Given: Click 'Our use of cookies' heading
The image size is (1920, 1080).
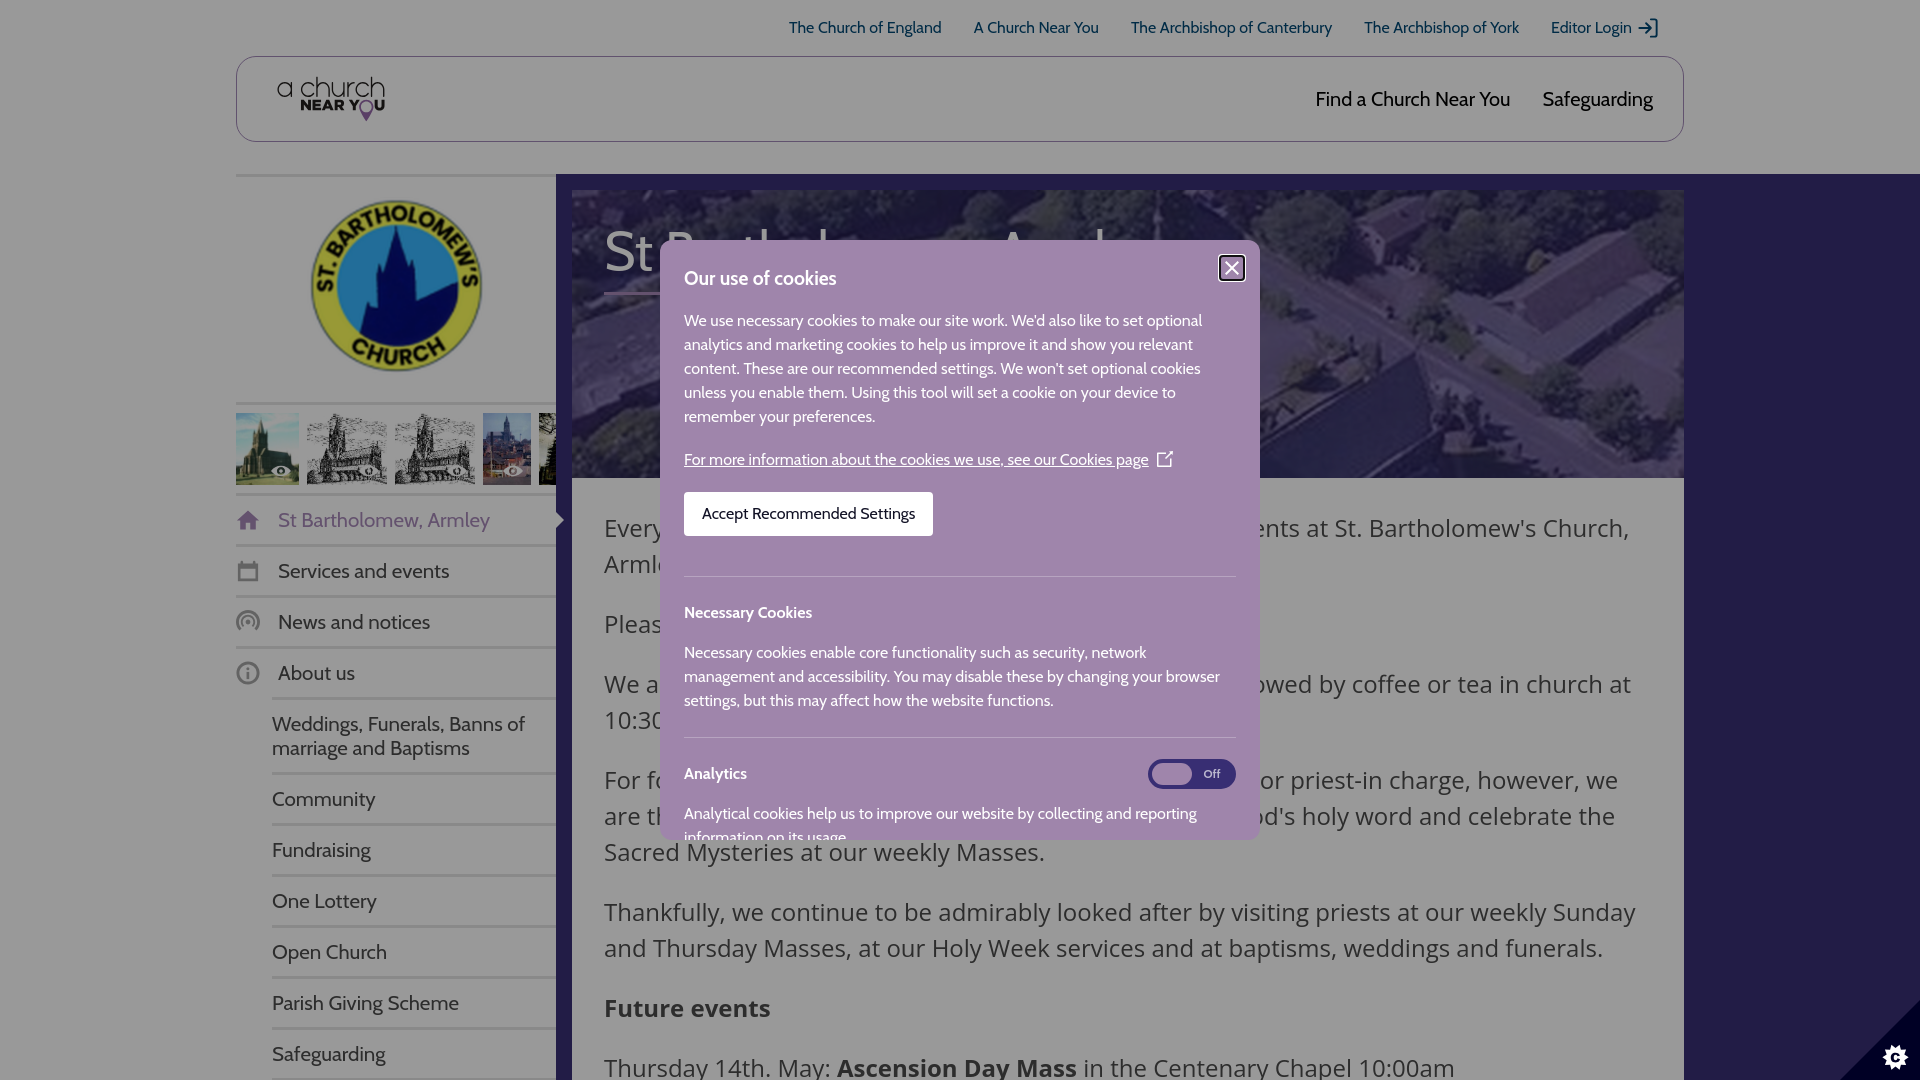Looking at the screenshot, I should [760, 279].
